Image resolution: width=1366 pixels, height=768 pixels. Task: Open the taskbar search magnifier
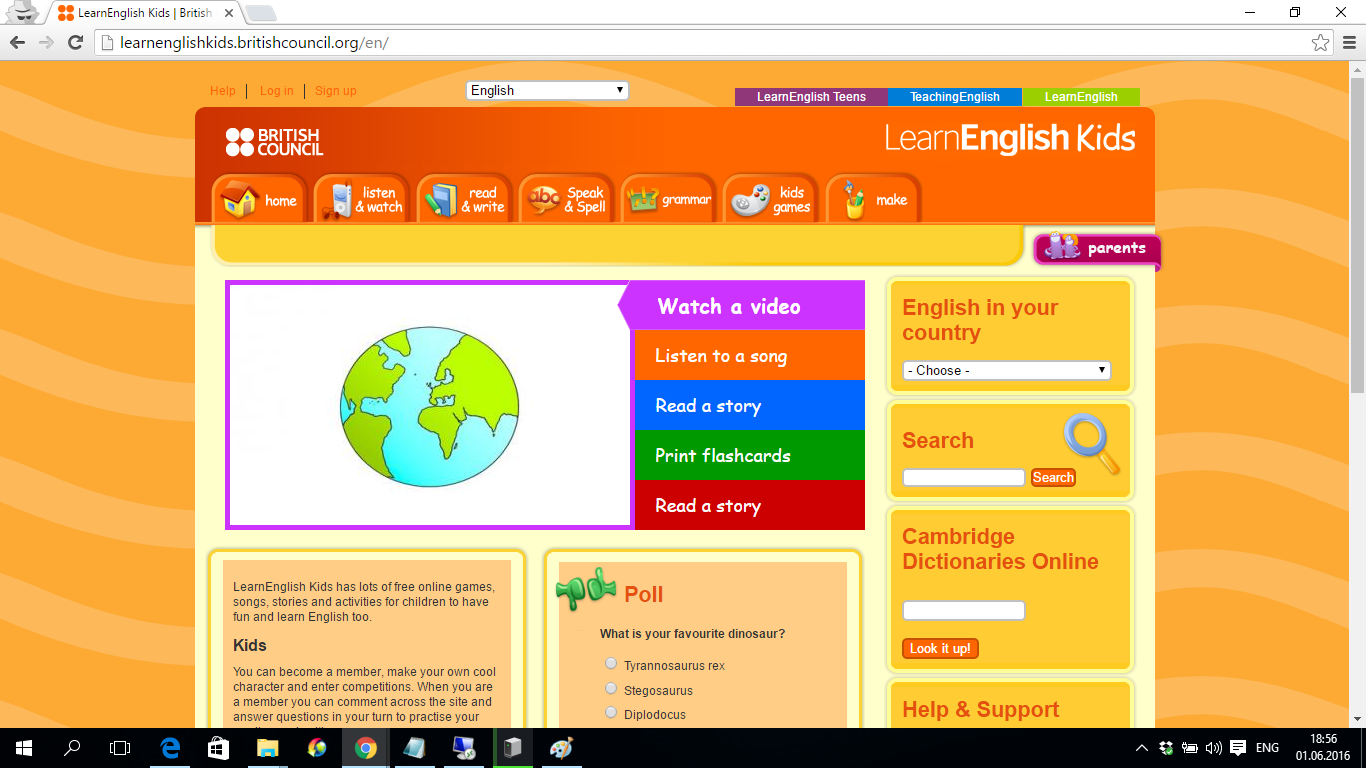(72, 748)
